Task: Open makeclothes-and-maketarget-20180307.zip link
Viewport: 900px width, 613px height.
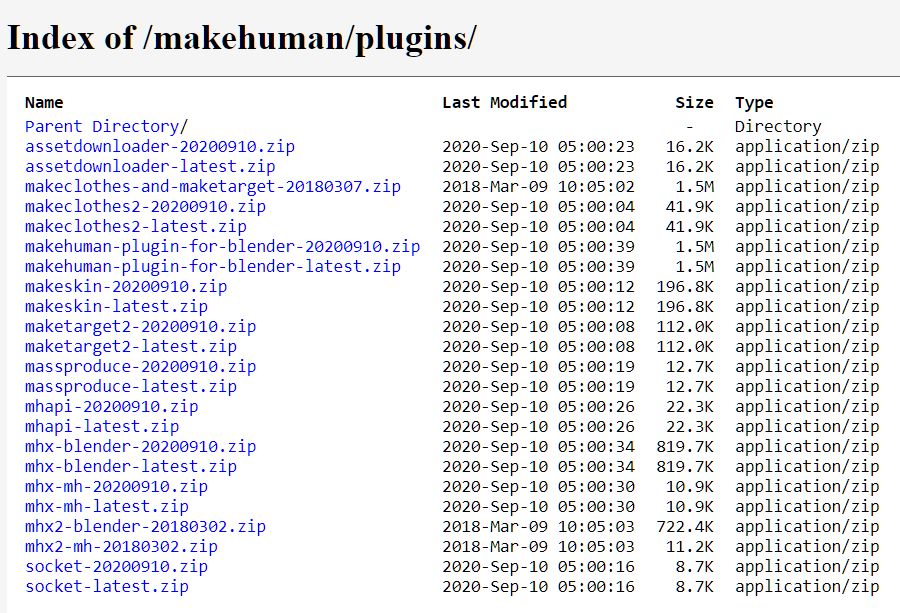Action: 212,187
